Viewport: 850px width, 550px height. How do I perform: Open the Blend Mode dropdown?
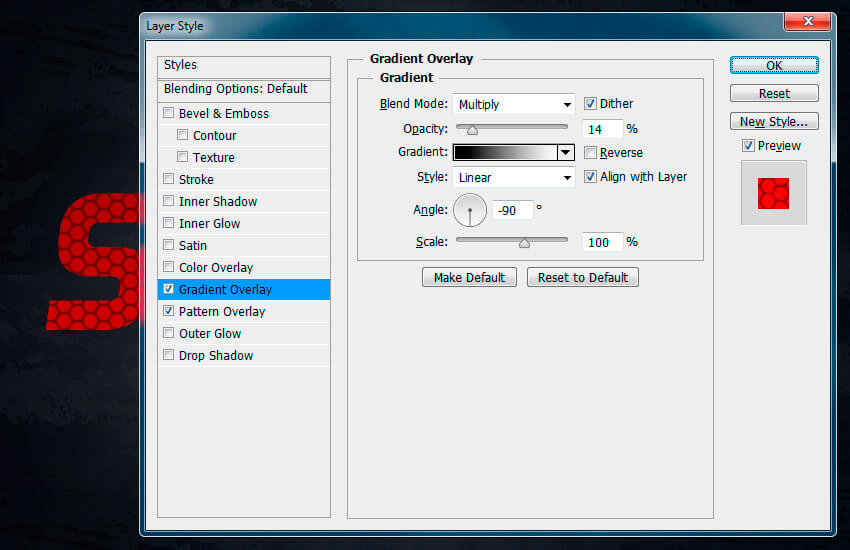[513, 104]
